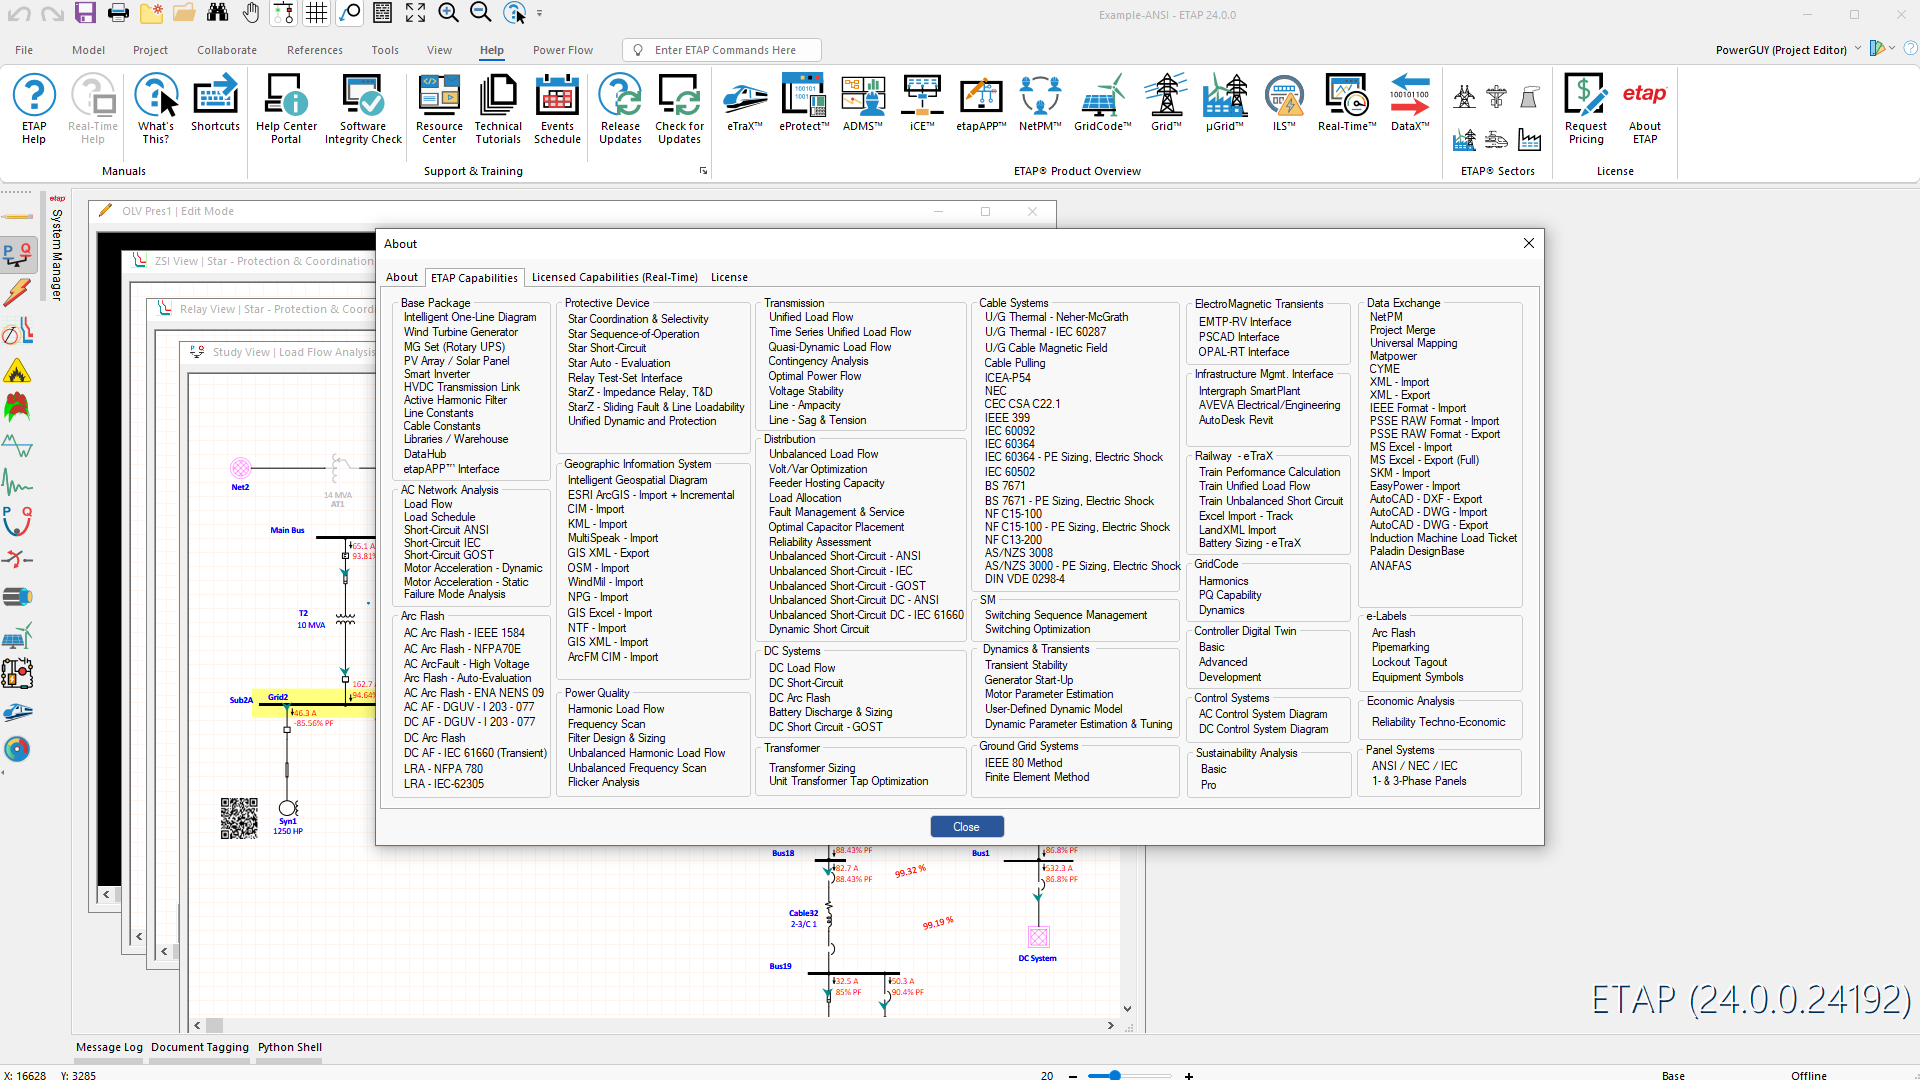
Task: Click the arc flash warning triangle sidebar icon
Action: click(17, 371)
